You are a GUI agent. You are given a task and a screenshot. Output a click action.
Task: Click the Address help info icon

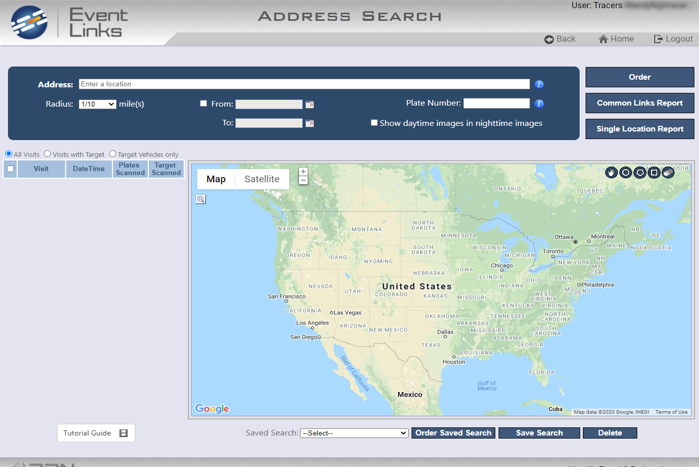tap(539, 85)
